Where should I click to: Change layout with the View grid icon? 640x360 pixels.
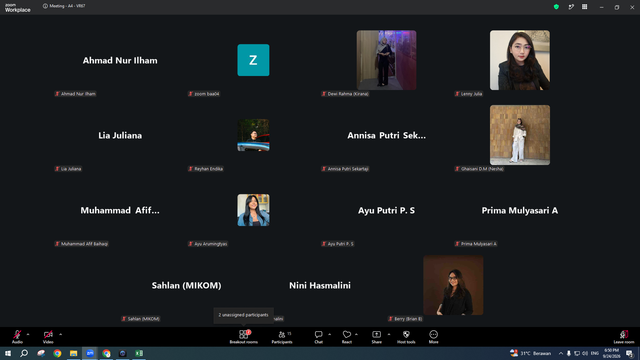(x=584, y=7)
